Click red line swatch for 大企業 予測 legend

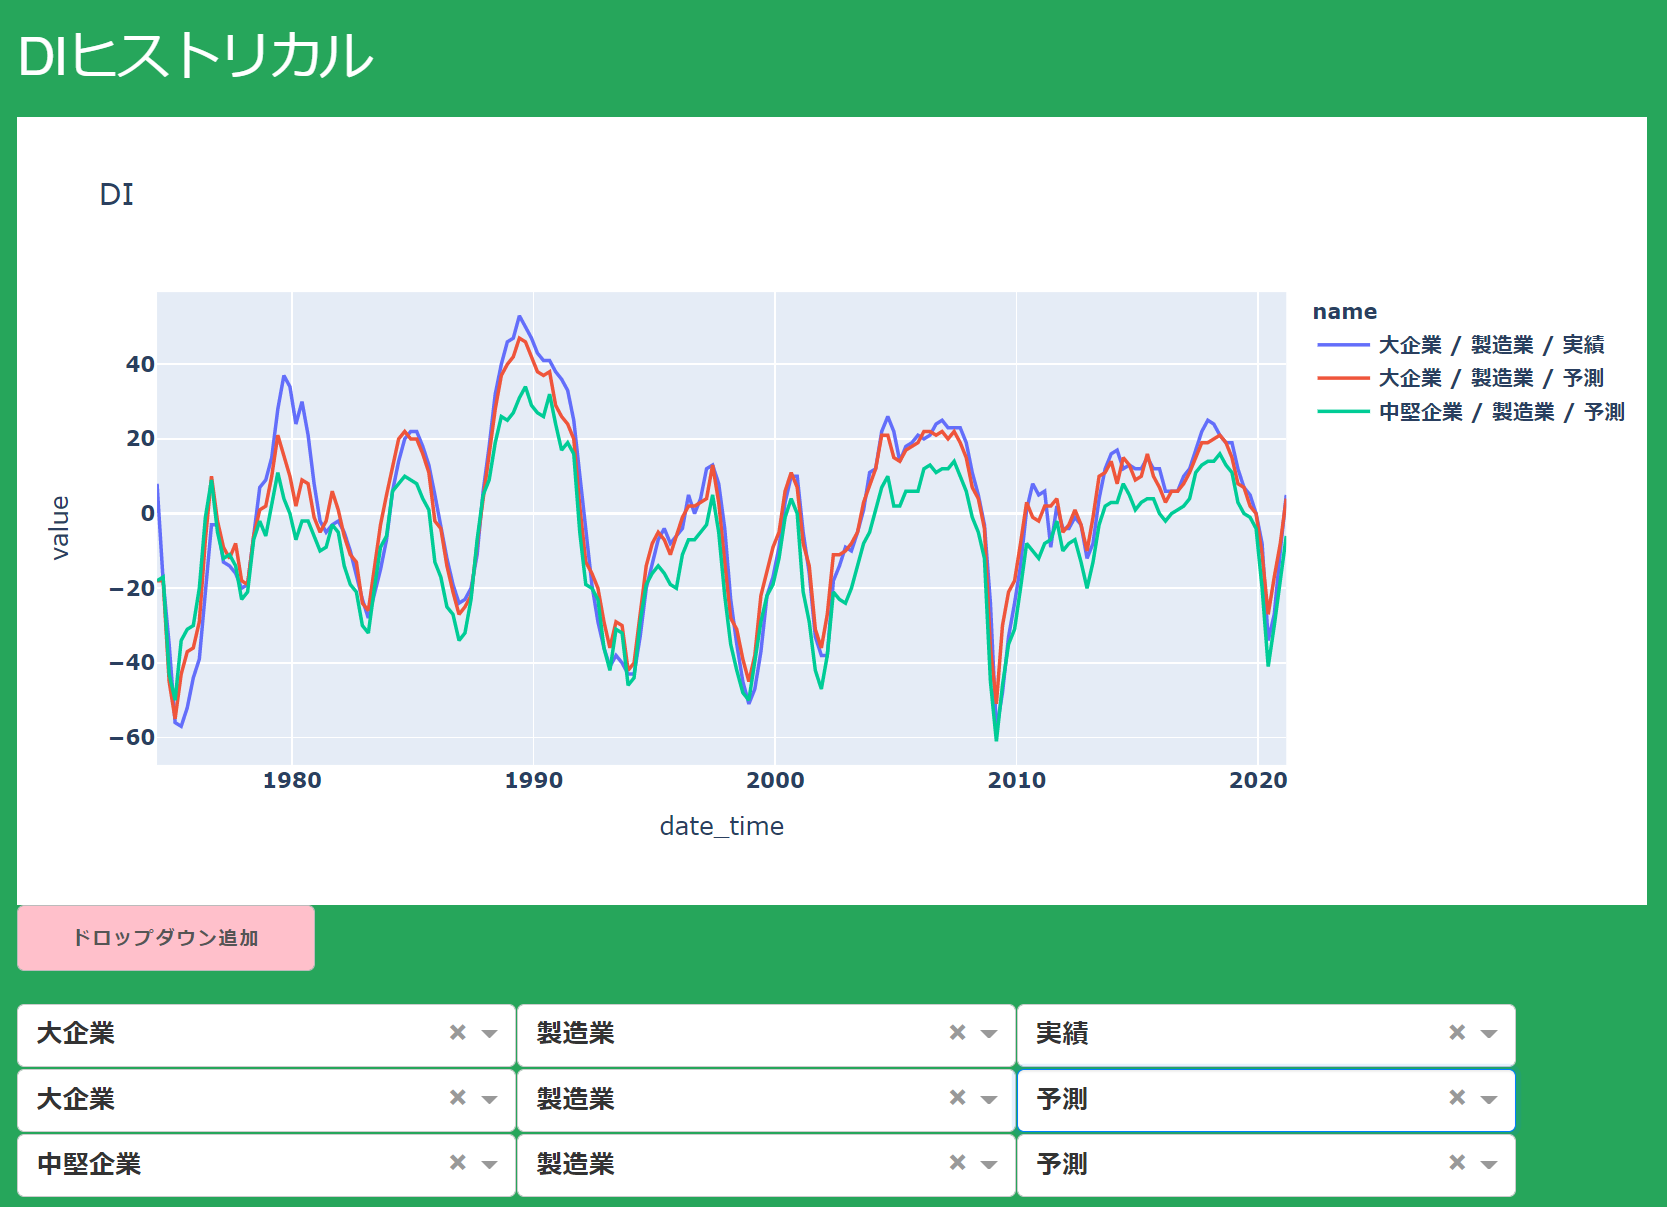tap(1343, 378)
